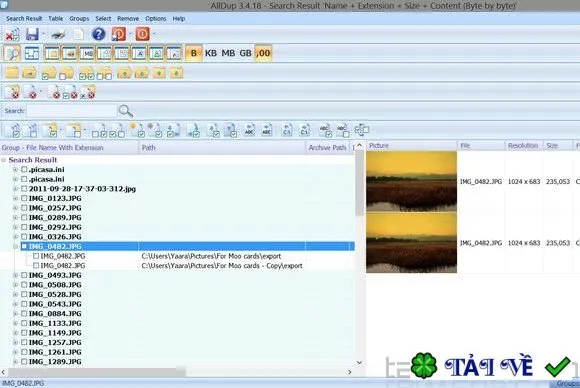
Task: Click the vertical scrollbar thumb of the results list
Action: [359, 183]
